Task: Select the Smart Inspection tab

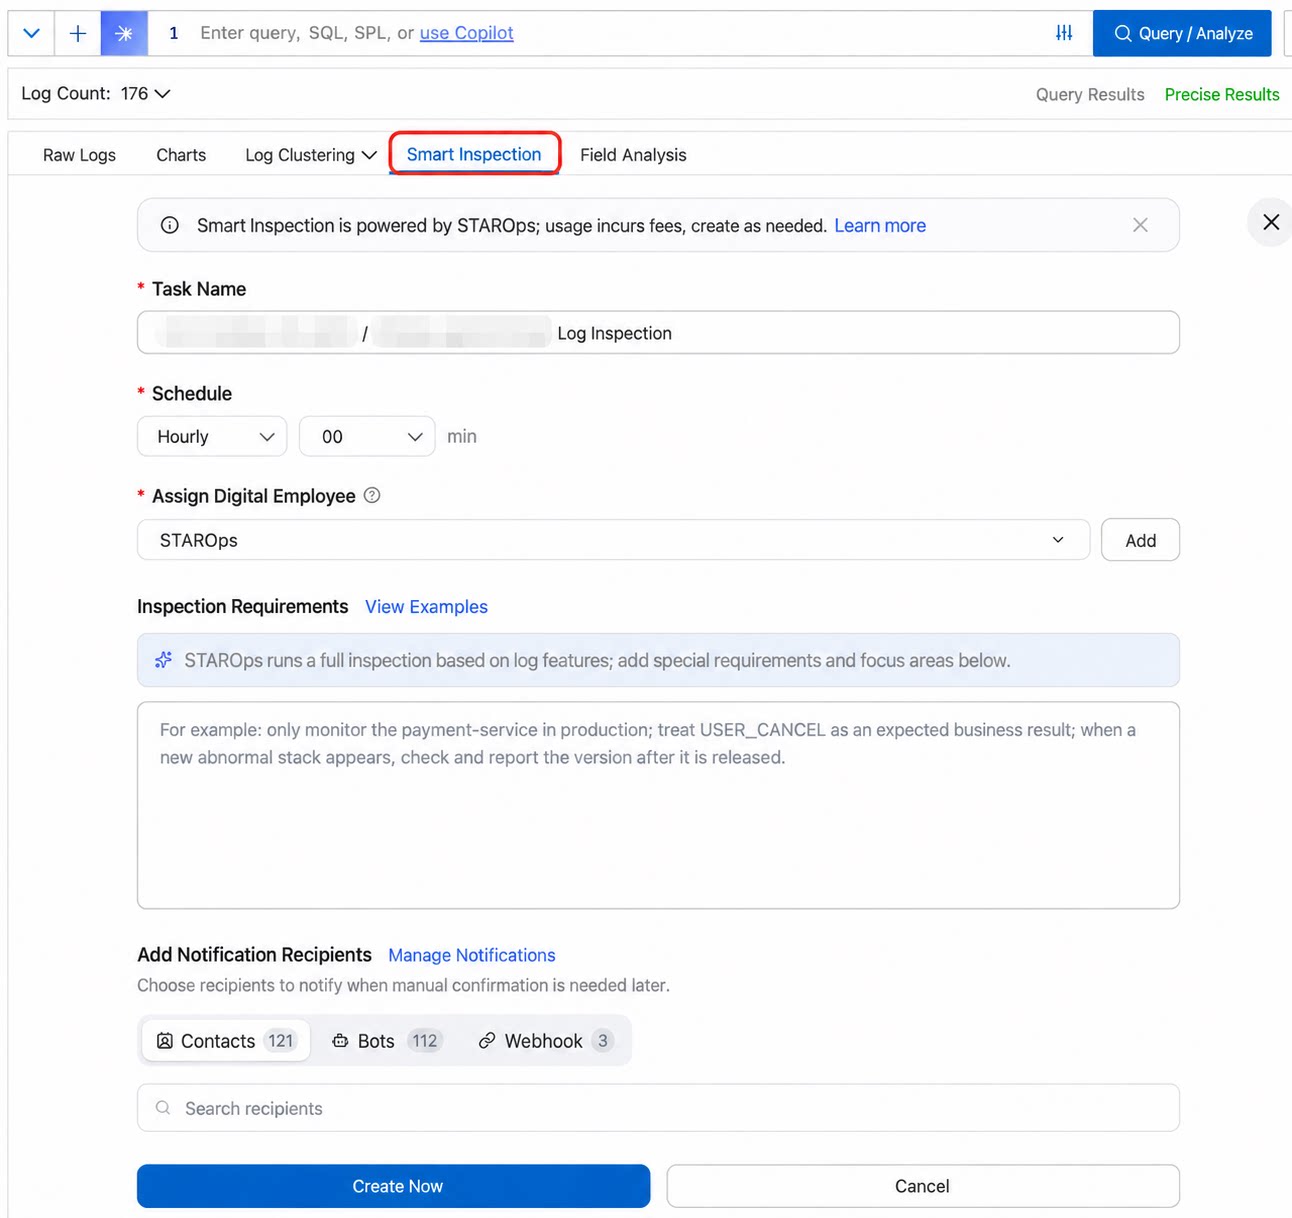Action: [474, 154]
